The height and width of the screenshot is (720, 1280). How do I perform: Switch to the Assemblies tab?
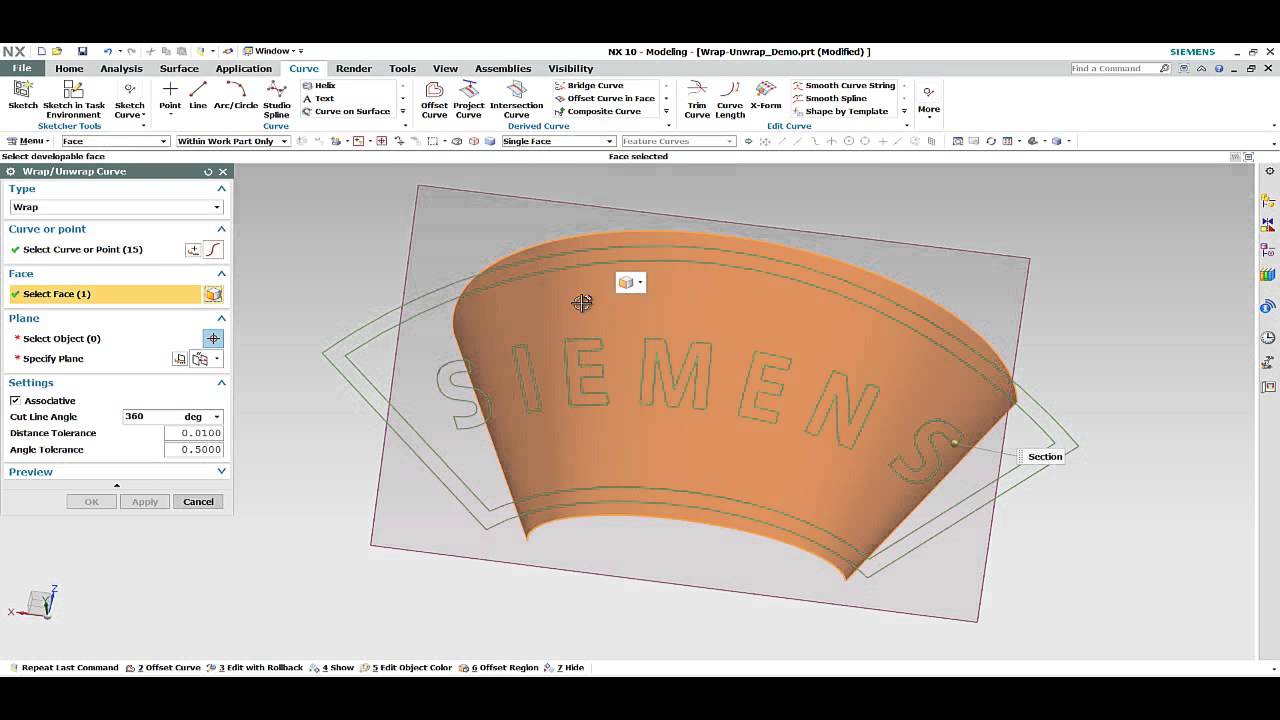pyautogui.click(x=503, y=68)
